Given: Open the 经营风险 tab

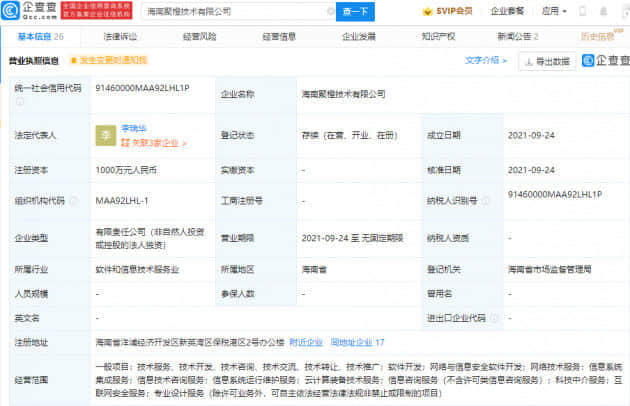Looking at the screenshot, I should pos(199,37).
